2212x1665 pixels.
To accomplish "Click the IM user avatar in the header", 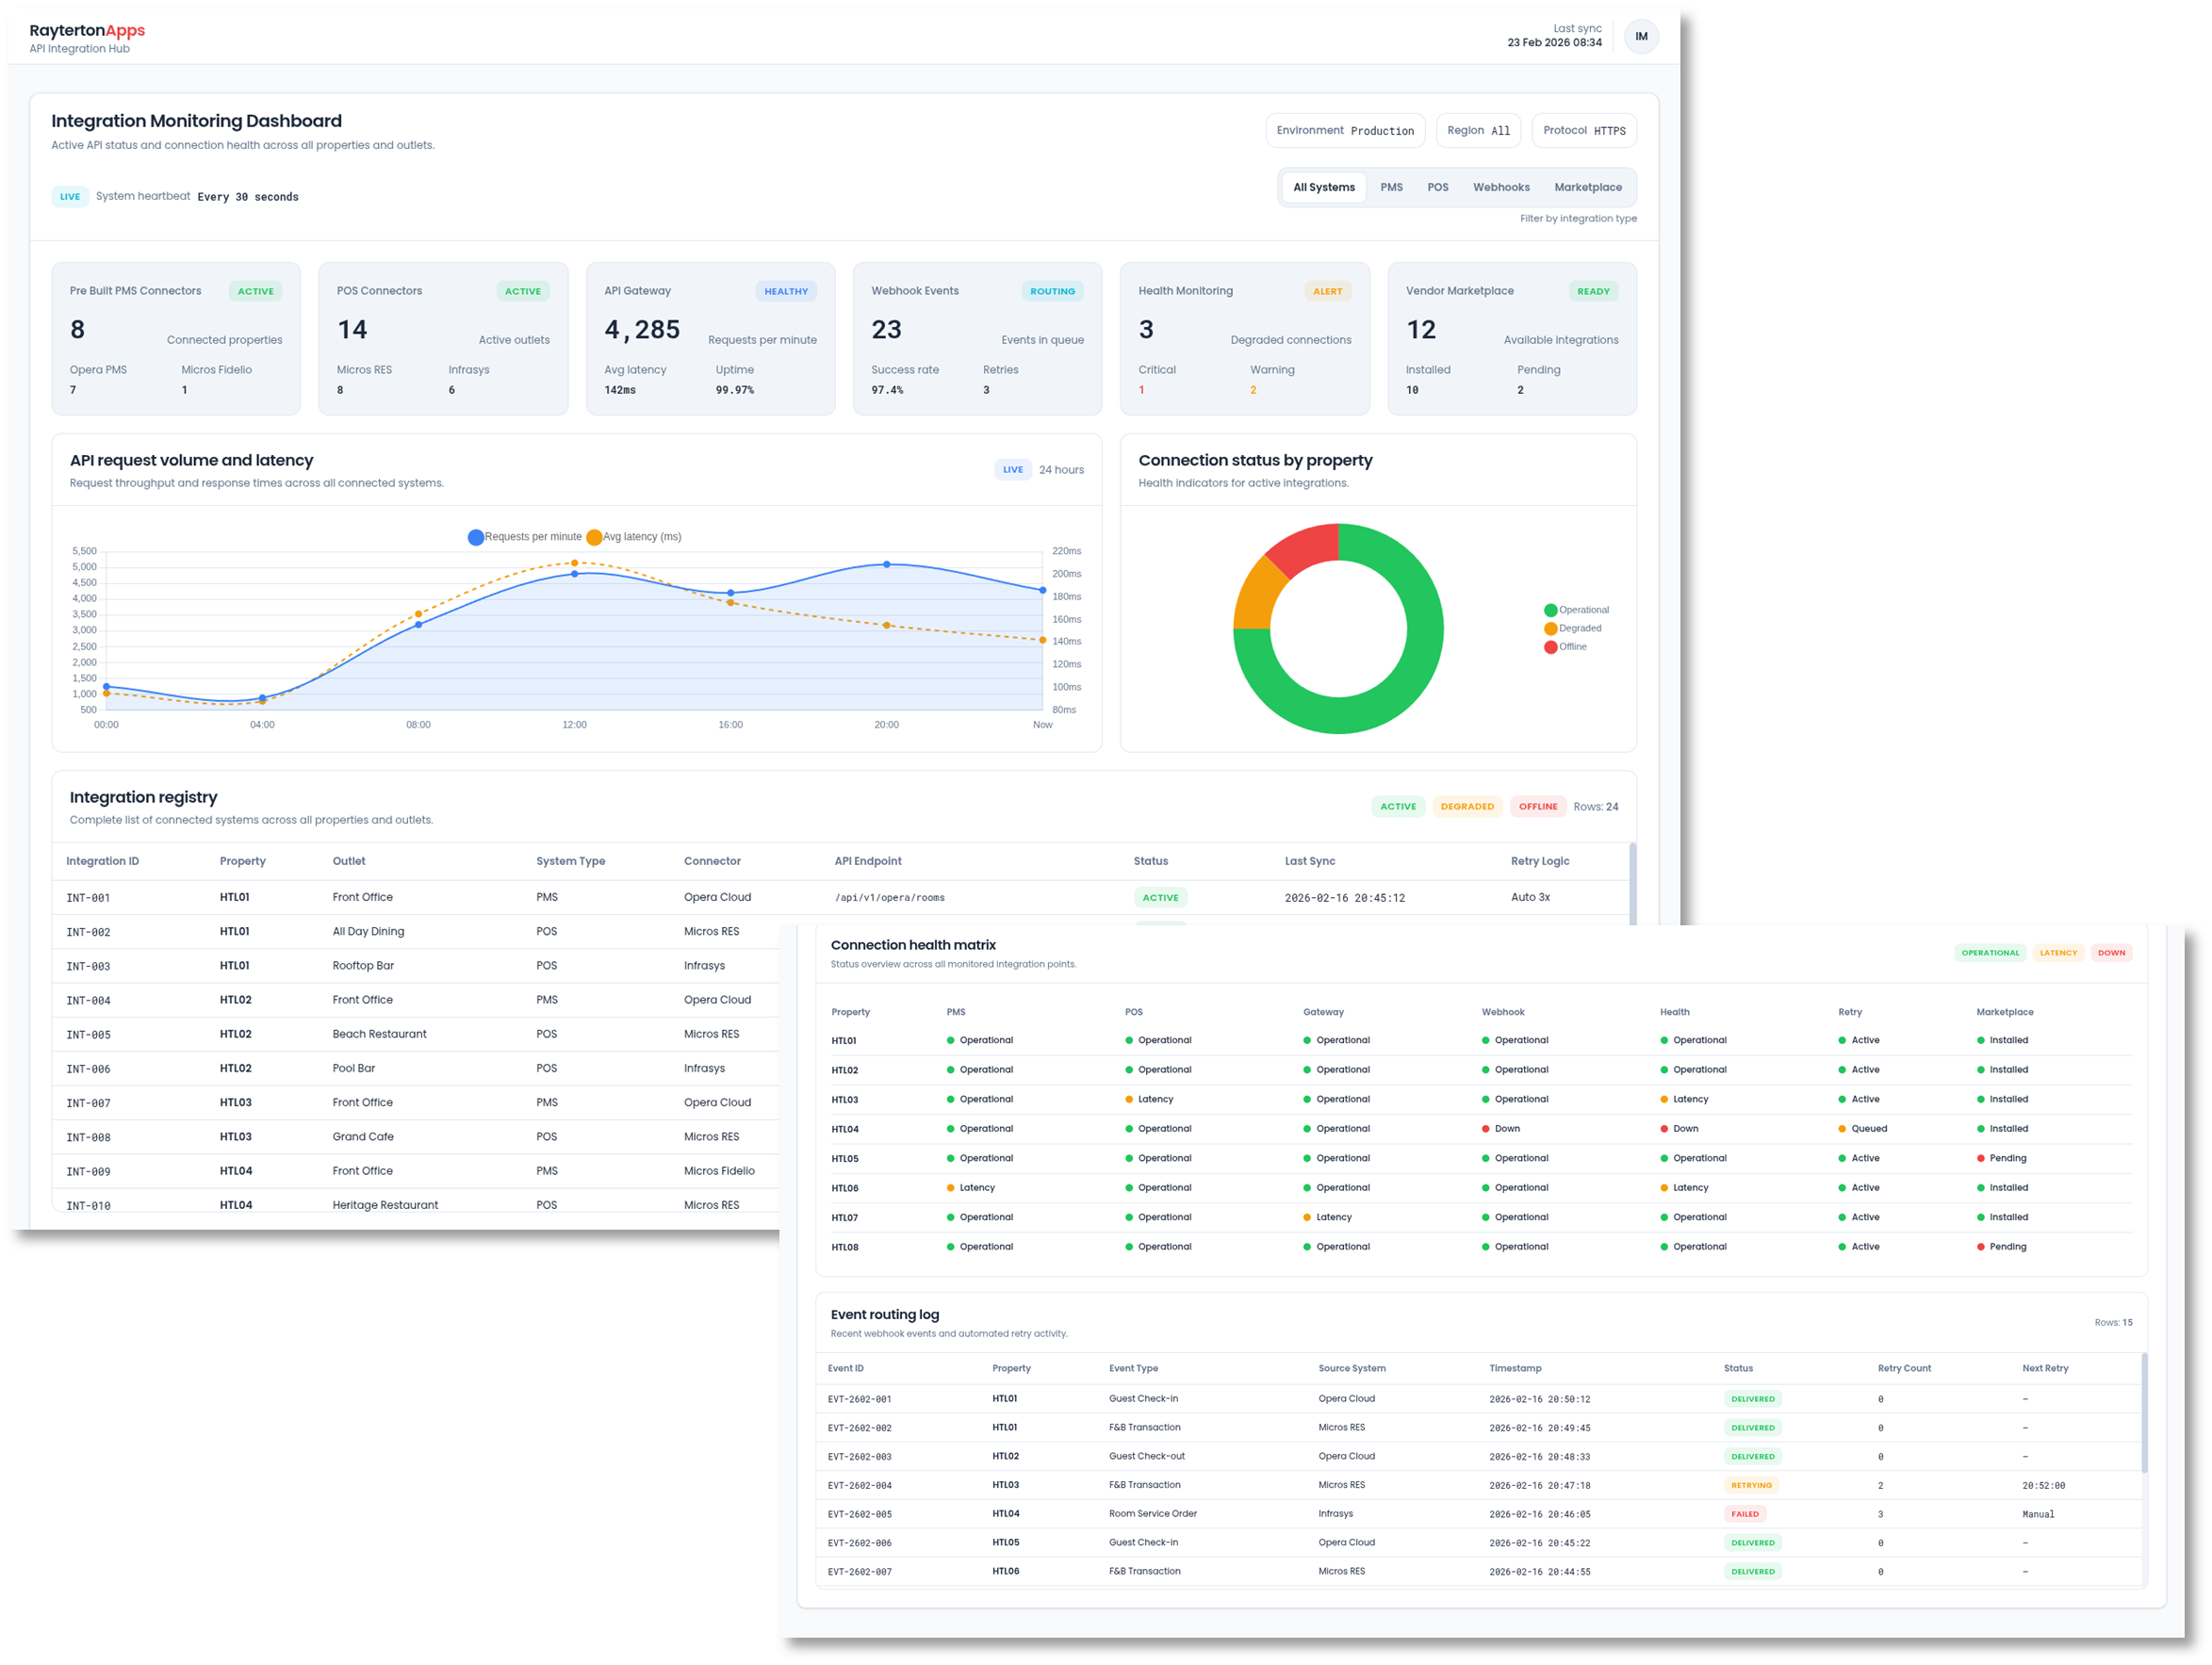I will tap(1641, 36).
